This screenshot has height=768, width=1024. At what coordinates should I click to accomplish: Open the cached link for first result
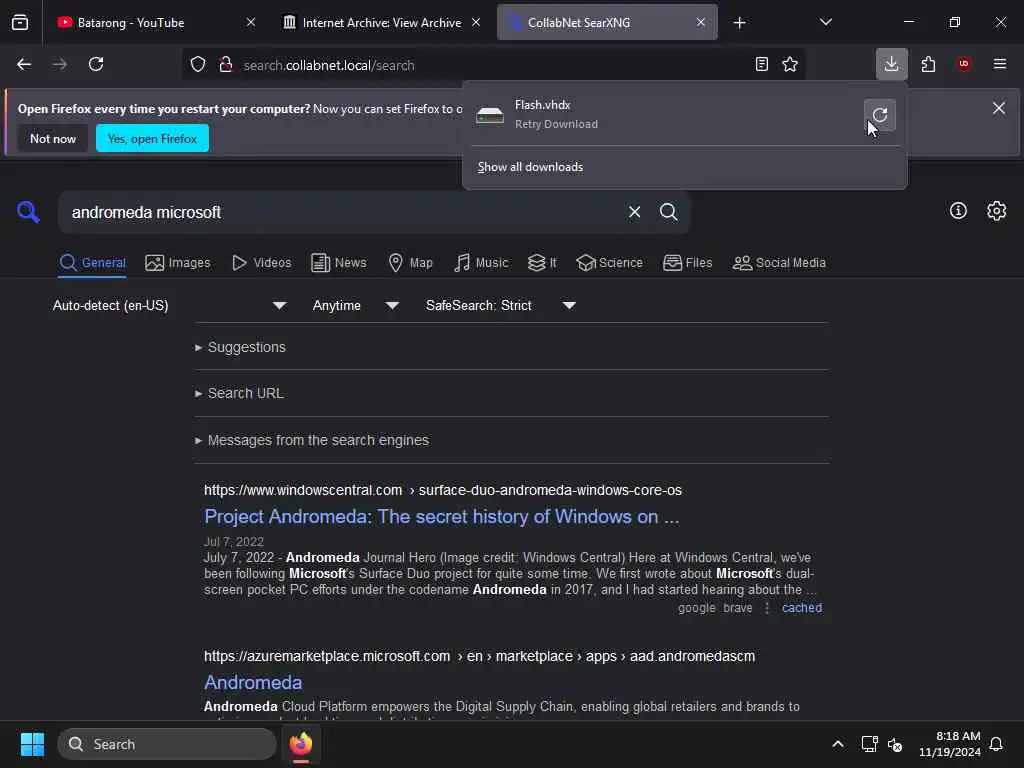pyautogui.click(x=802, y=608)
